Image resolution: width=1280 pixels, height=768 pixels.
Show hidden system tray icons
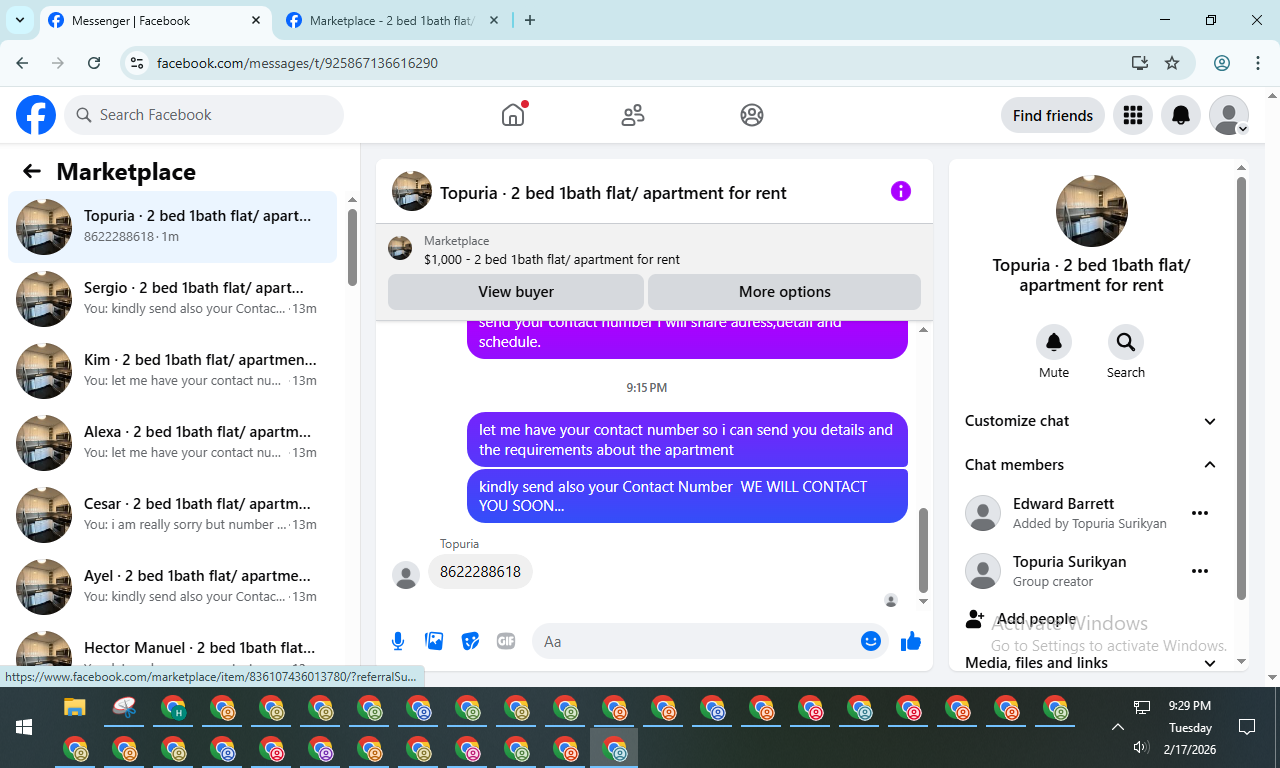click(x=1117, y=727)
